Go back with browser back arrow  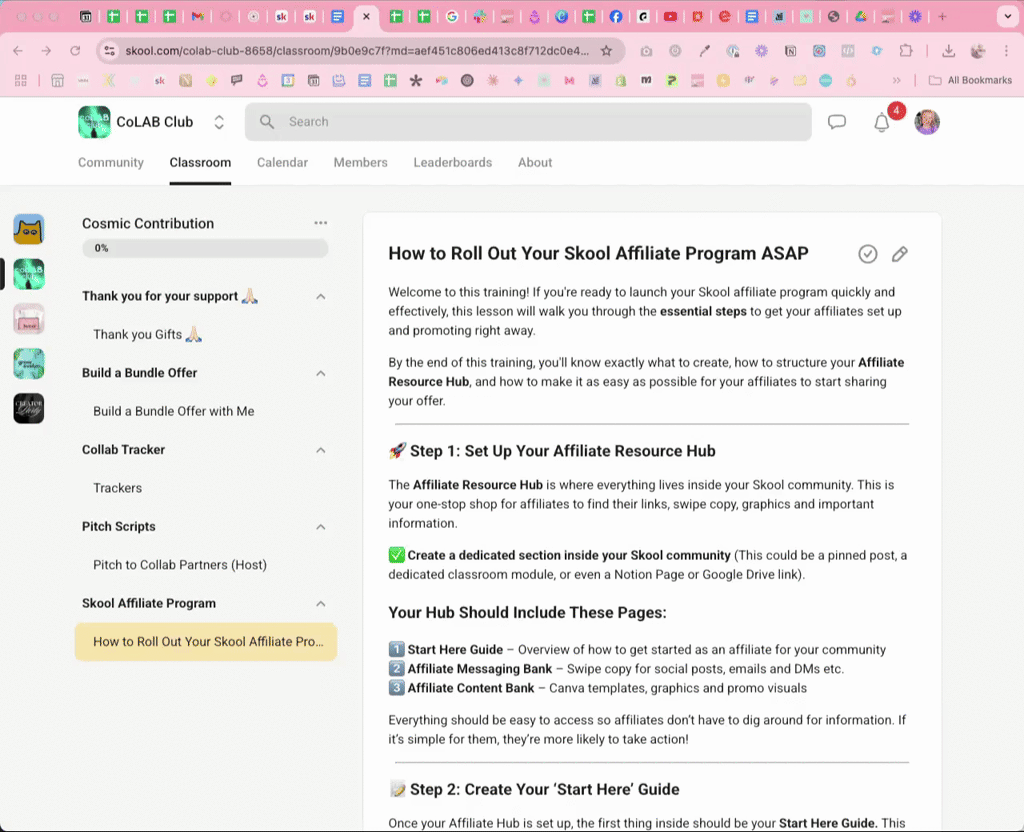coord(18,51)
